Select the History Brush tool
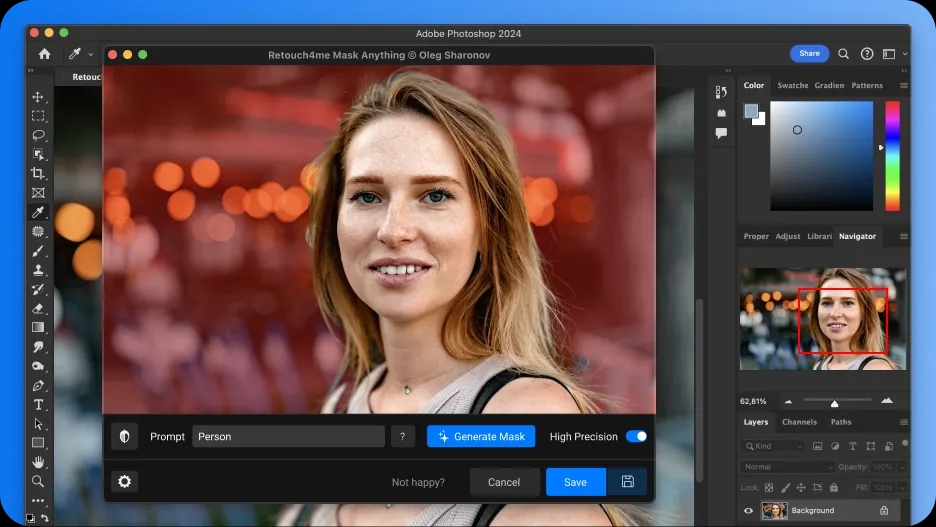This screenshot has height=527, width=936. (x=38, y=289)
